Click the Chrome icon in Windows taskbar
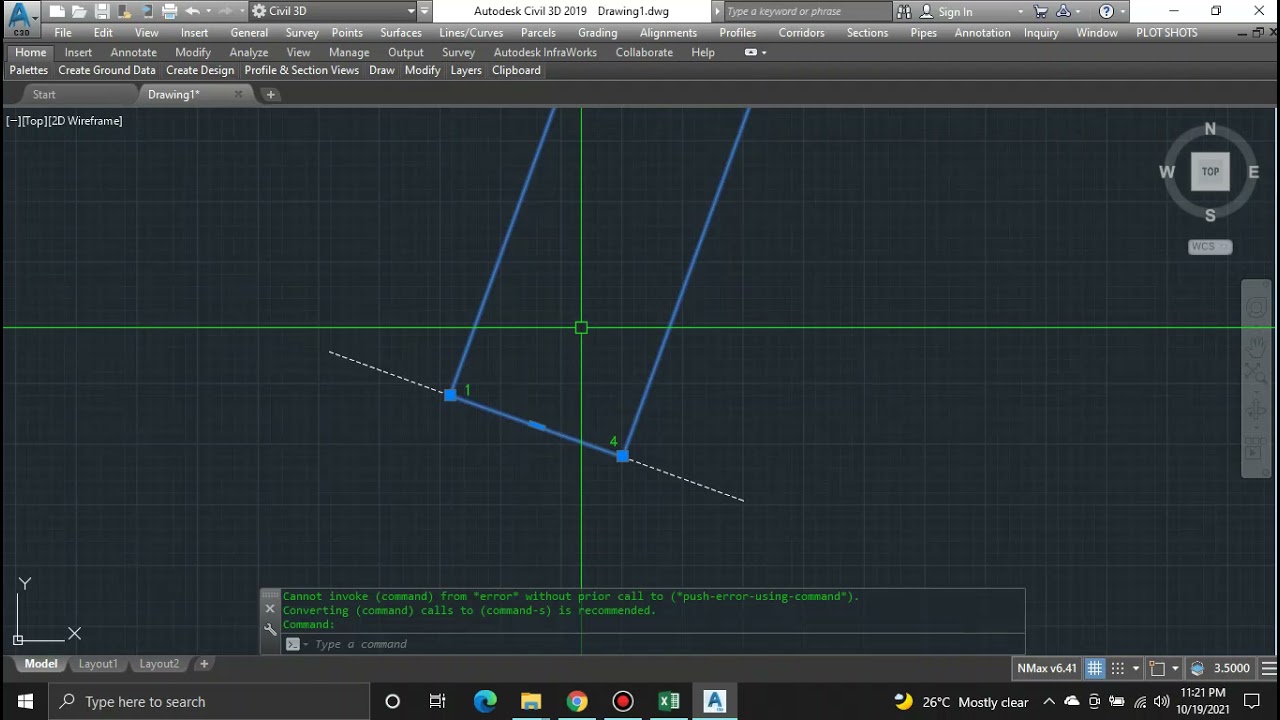Screen dimensions: 1280x720 (577, 701)
